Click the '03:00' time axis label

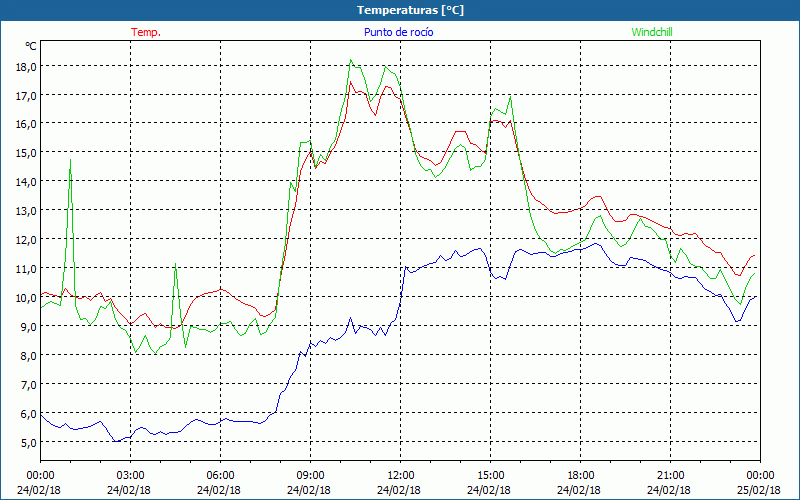130,475
